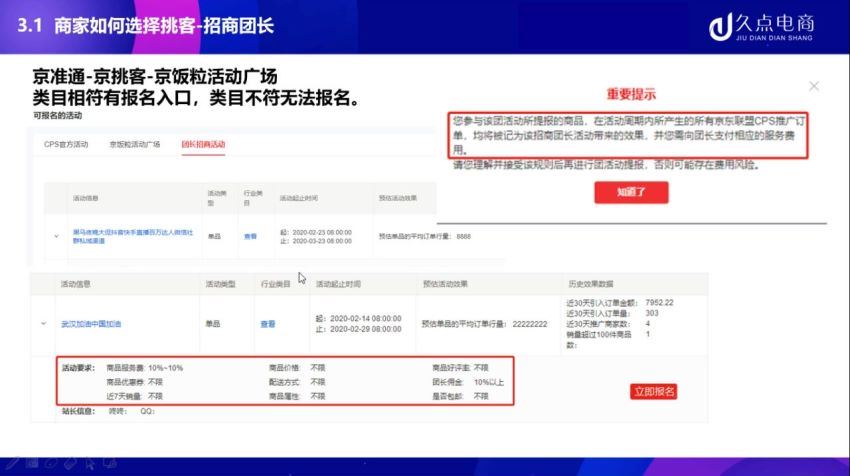Click the 重要提示 dialog title
This screenshot has height=476, width=850.
click(x=631, y=94)
